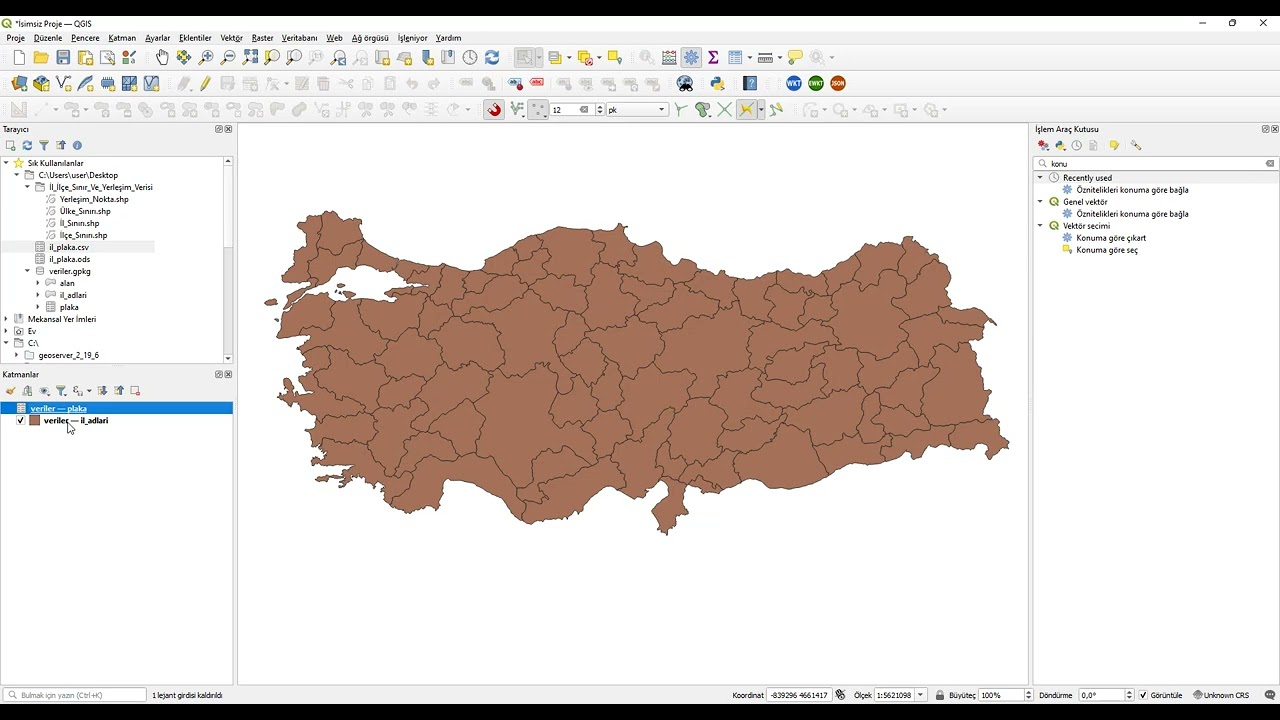Open the Katman menu
Screen dimensions: 1280x720
point(122,38)
